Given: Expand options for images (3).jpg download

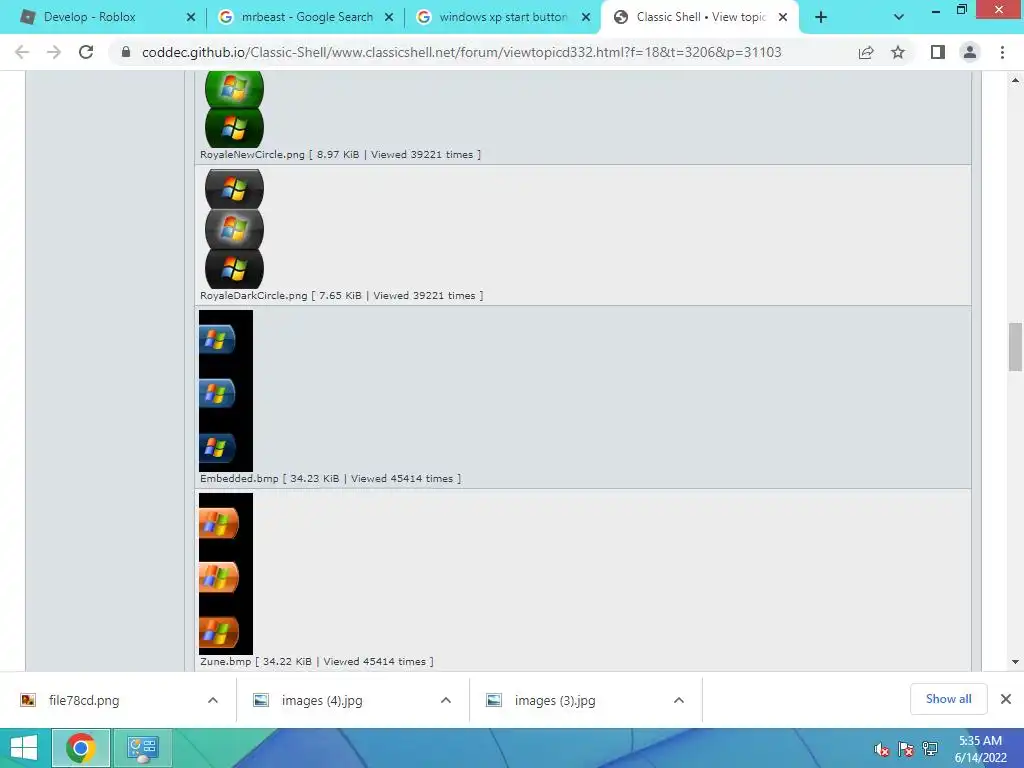Looking at the screenshot, I should (x=679, y=700).
